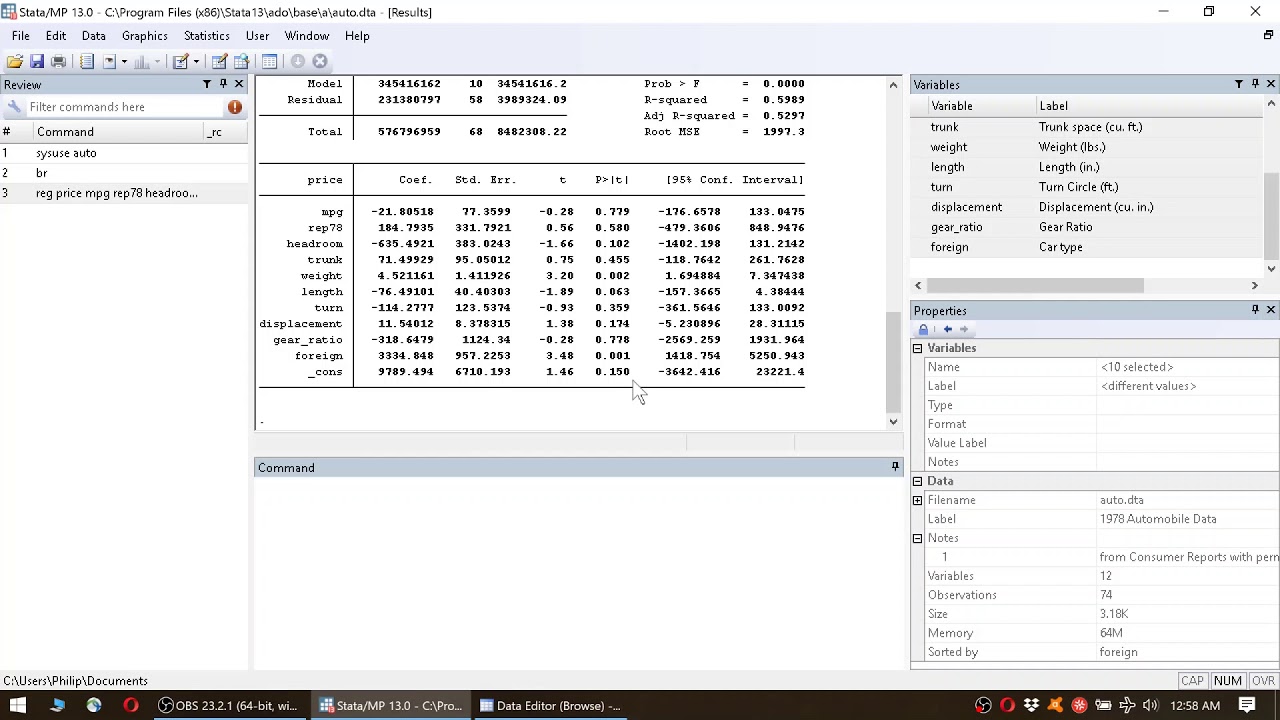Click the Windows Start button
This screenshot has height=720, width=1280.
click(x=18, y=706)
